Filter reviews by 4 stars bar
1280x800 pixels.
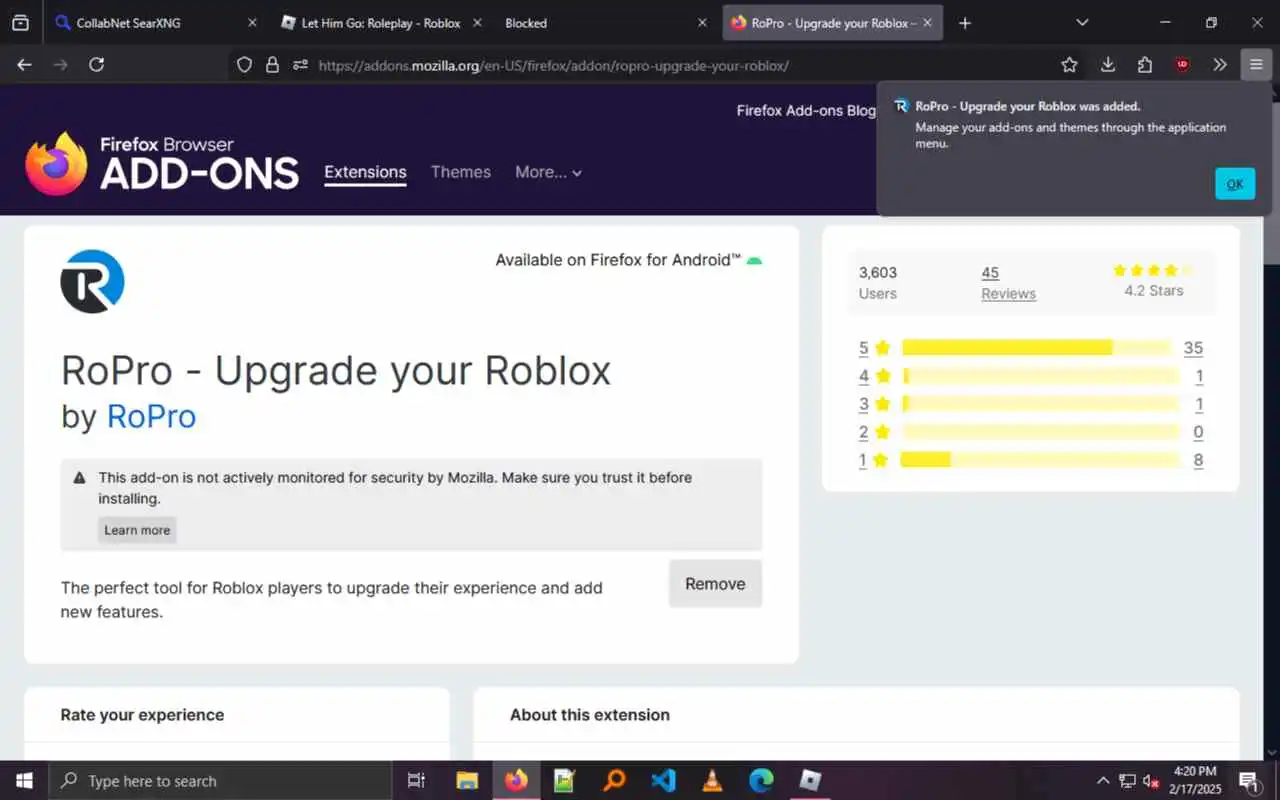(x=1040, y=376)
